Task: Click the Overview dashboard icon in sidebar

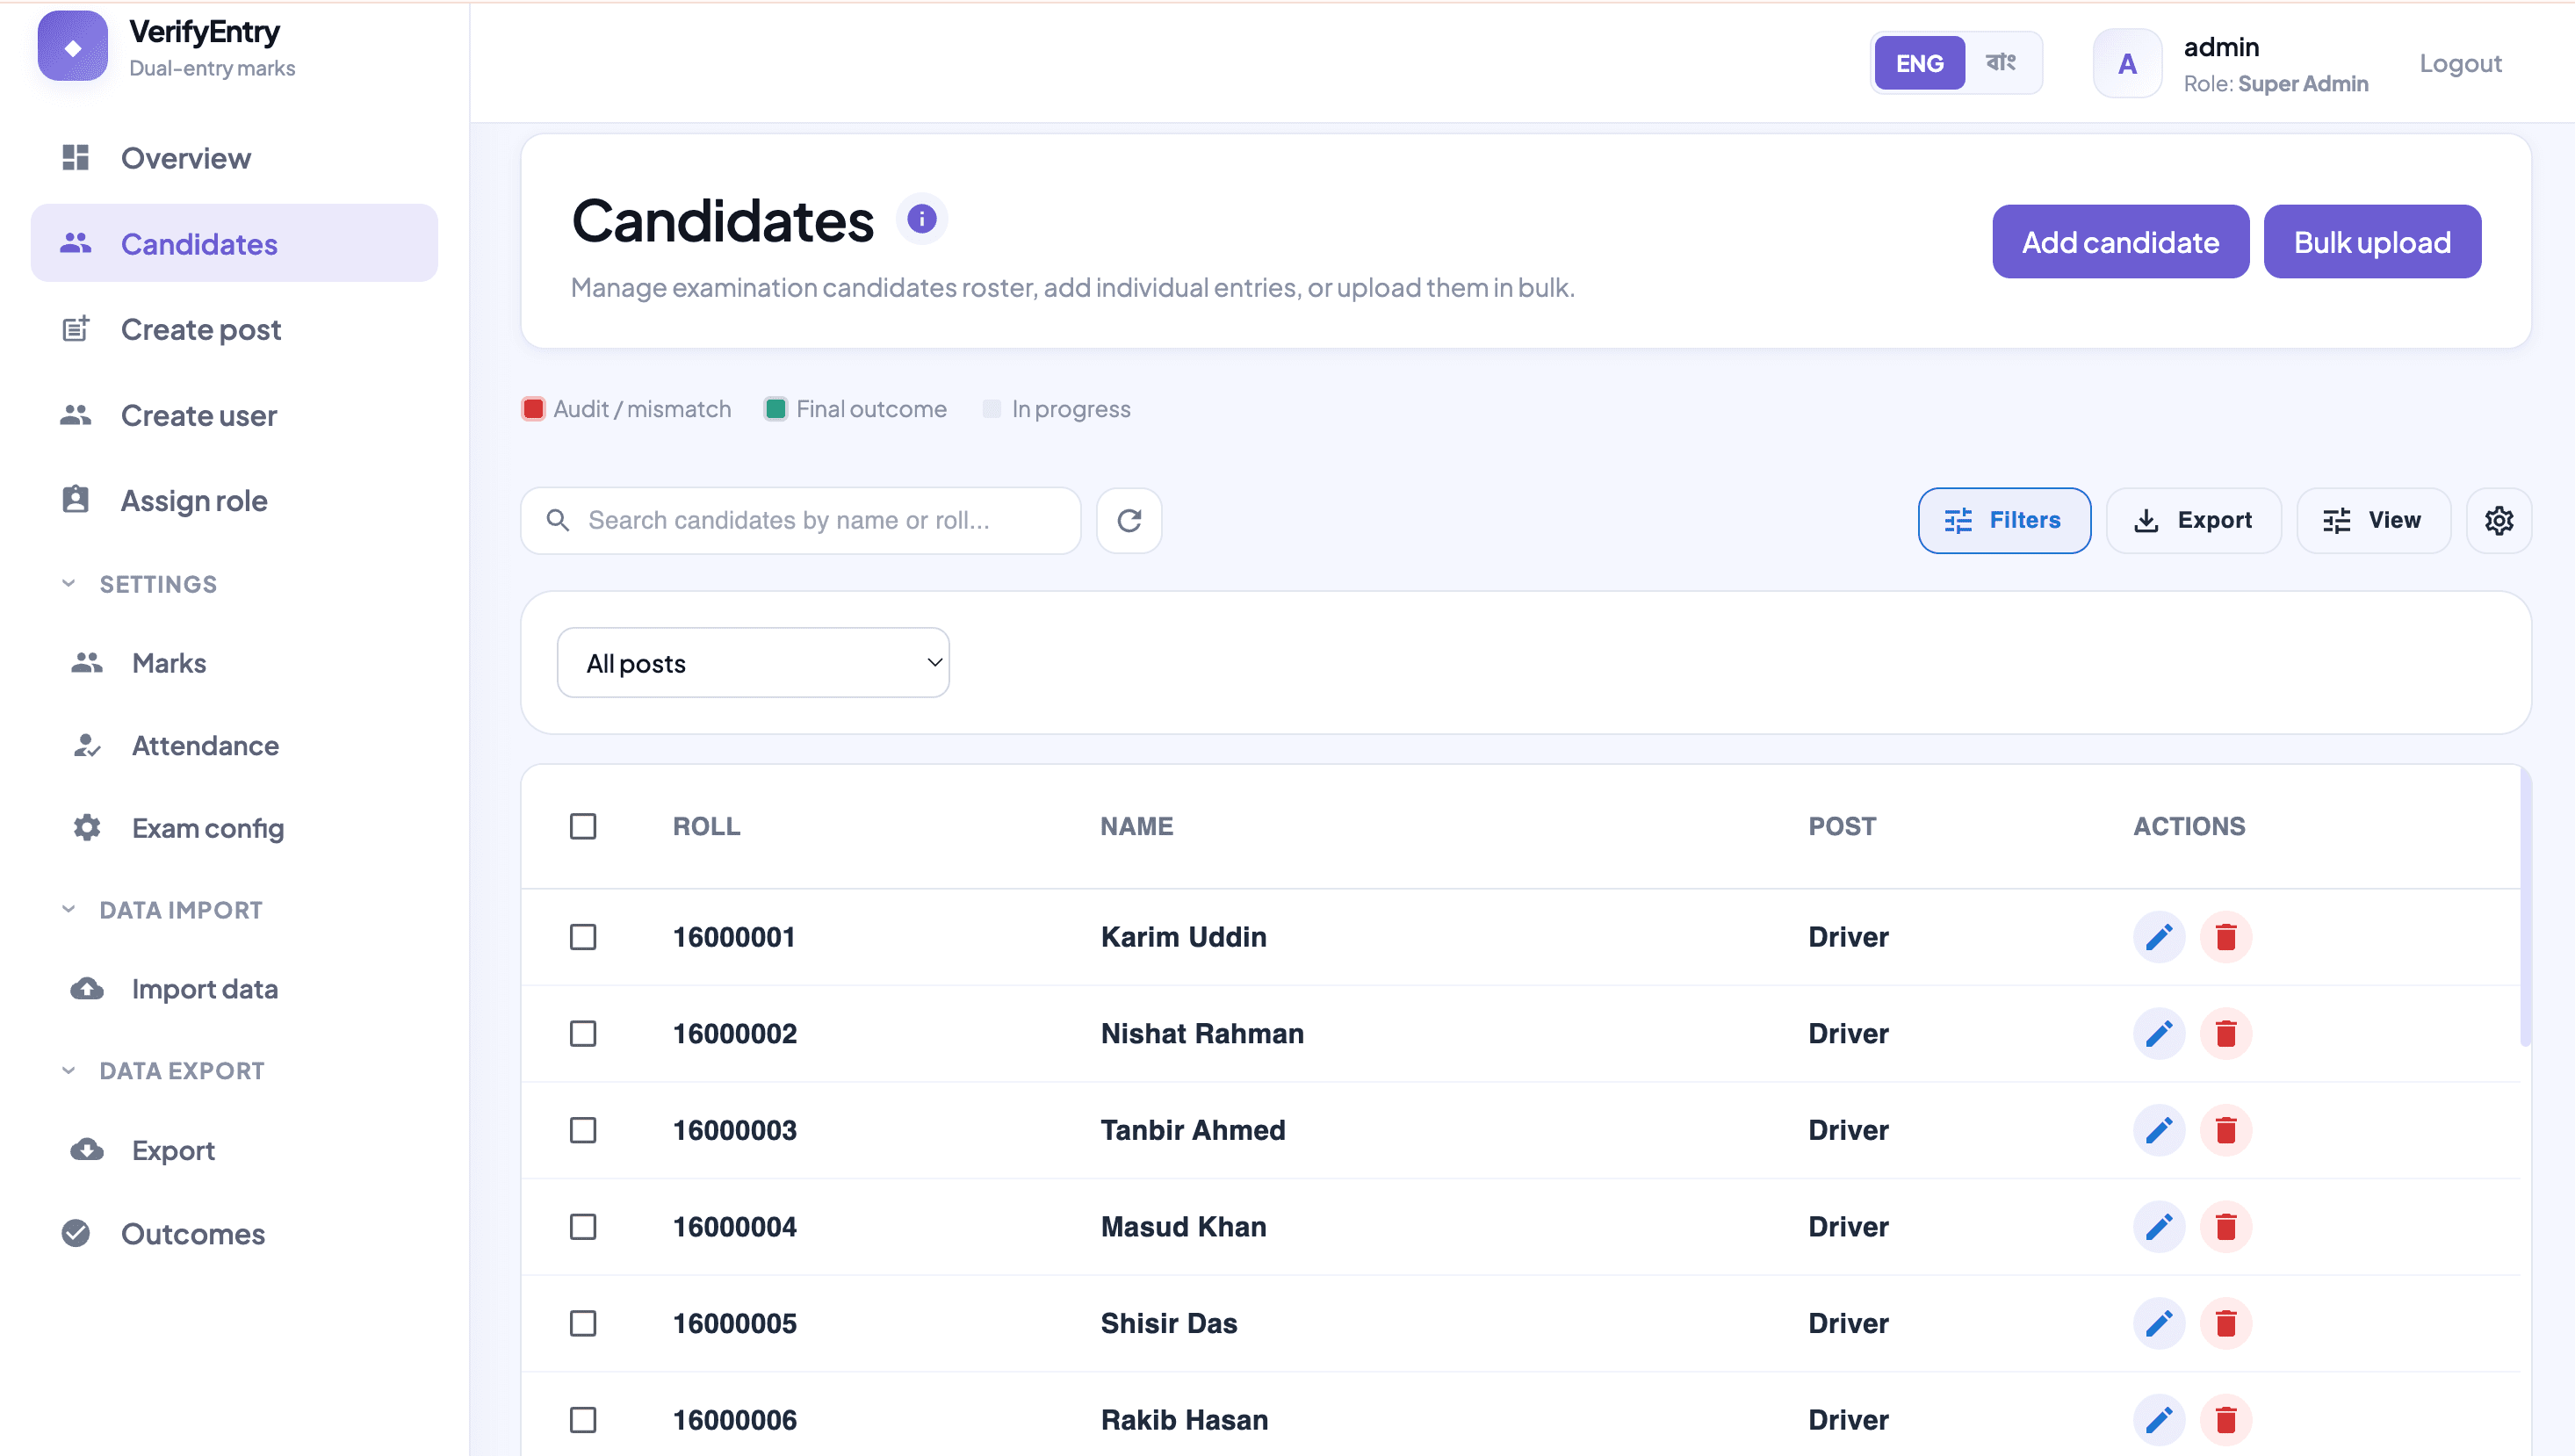Action: 76,157
